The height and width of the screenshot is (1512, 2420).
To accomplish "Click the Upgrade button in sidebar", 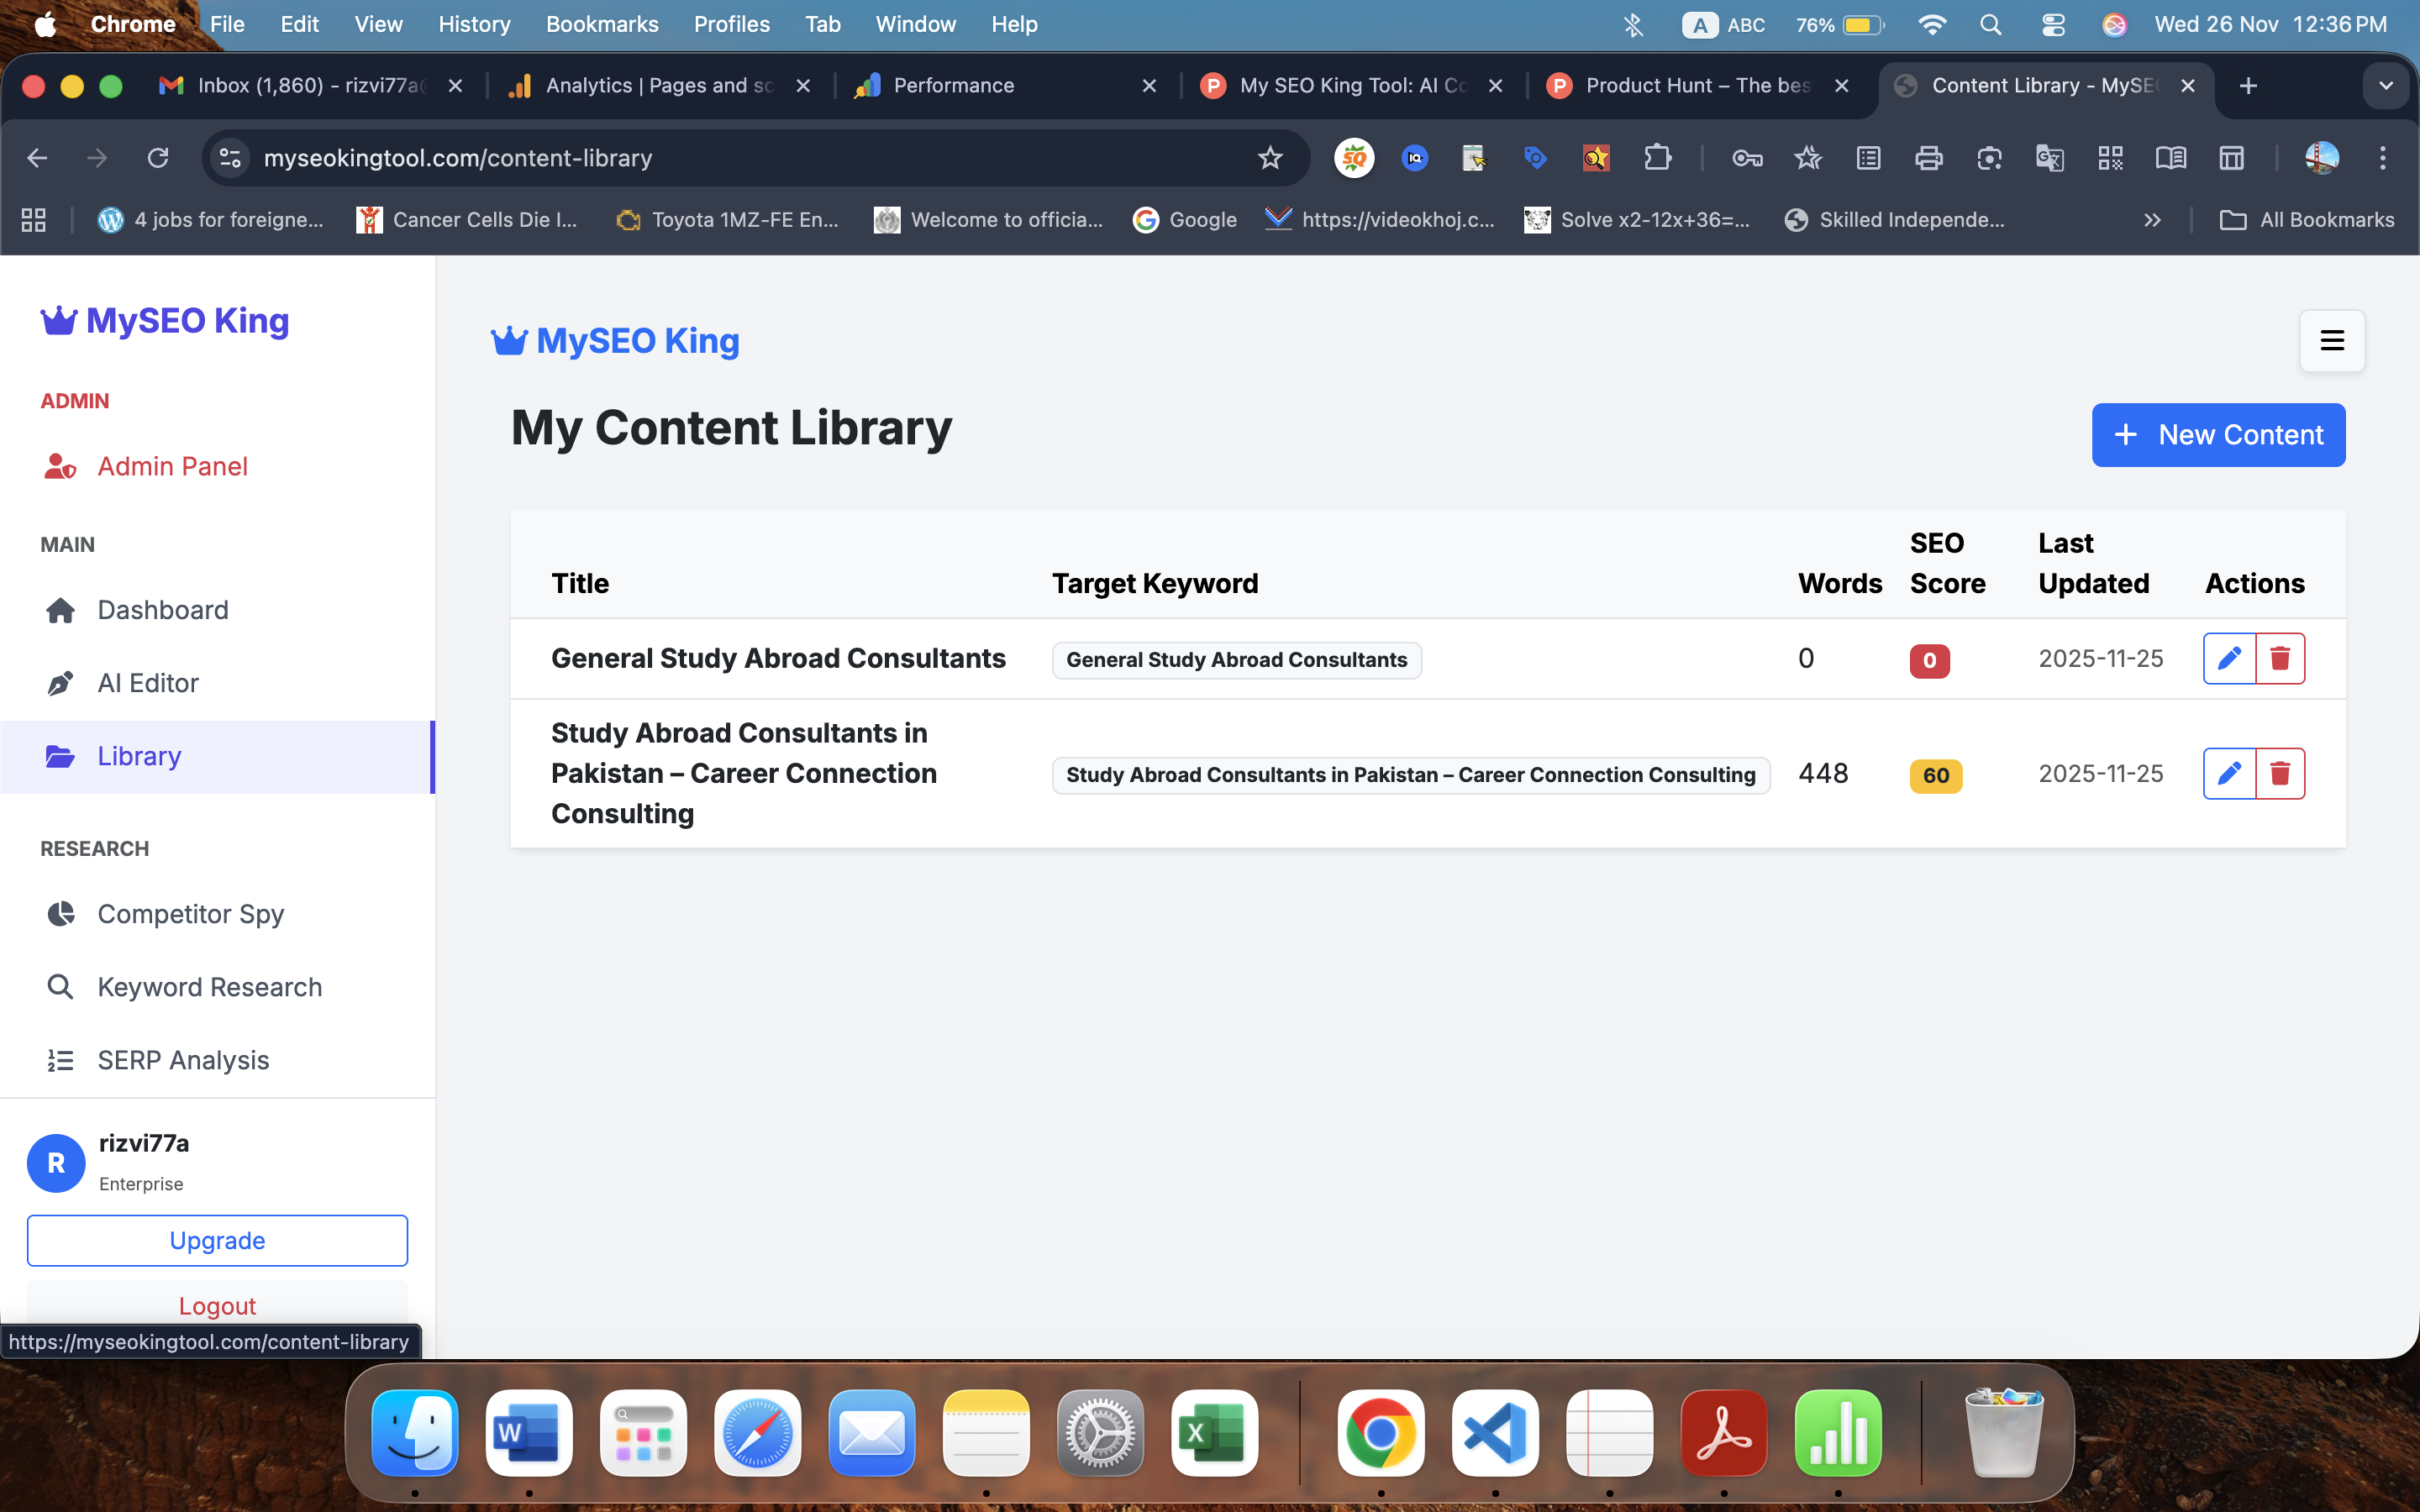I will [x=217, y=1240].
